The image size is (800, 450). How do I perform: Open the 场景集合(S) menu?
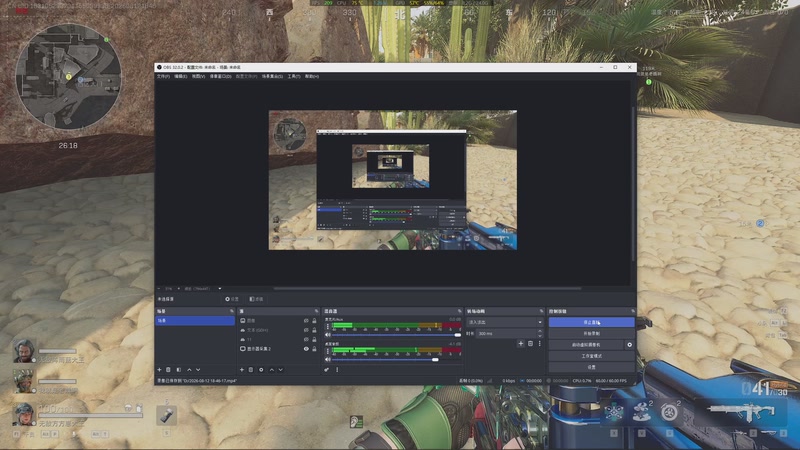click(272, 76)
